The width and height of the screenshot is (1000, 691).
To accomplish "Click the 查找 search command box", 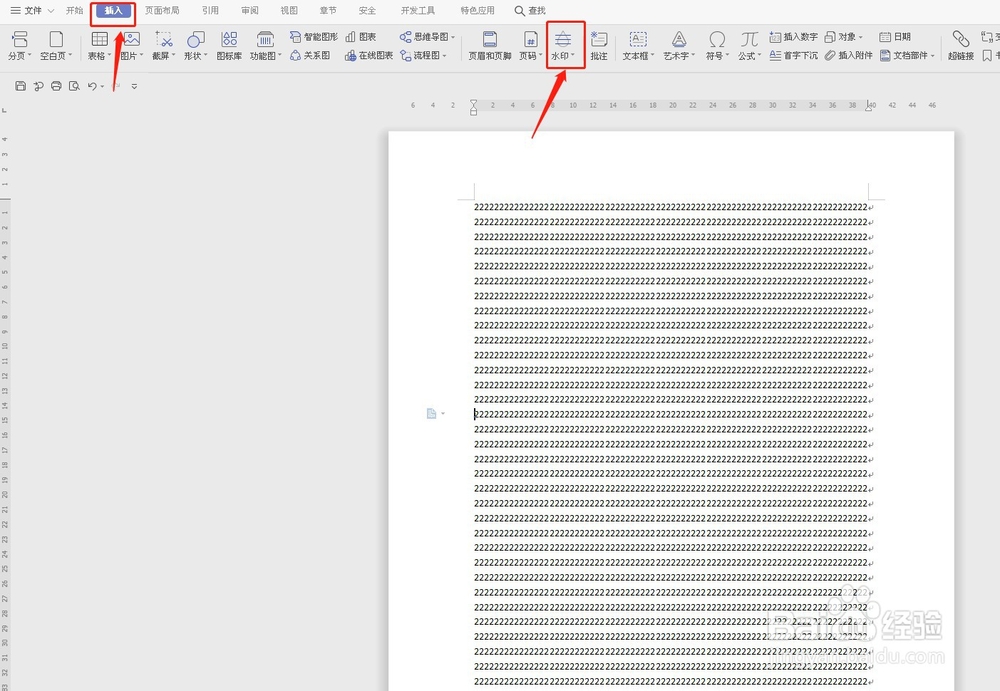I will pyautogui.click(x=531, y=11).
